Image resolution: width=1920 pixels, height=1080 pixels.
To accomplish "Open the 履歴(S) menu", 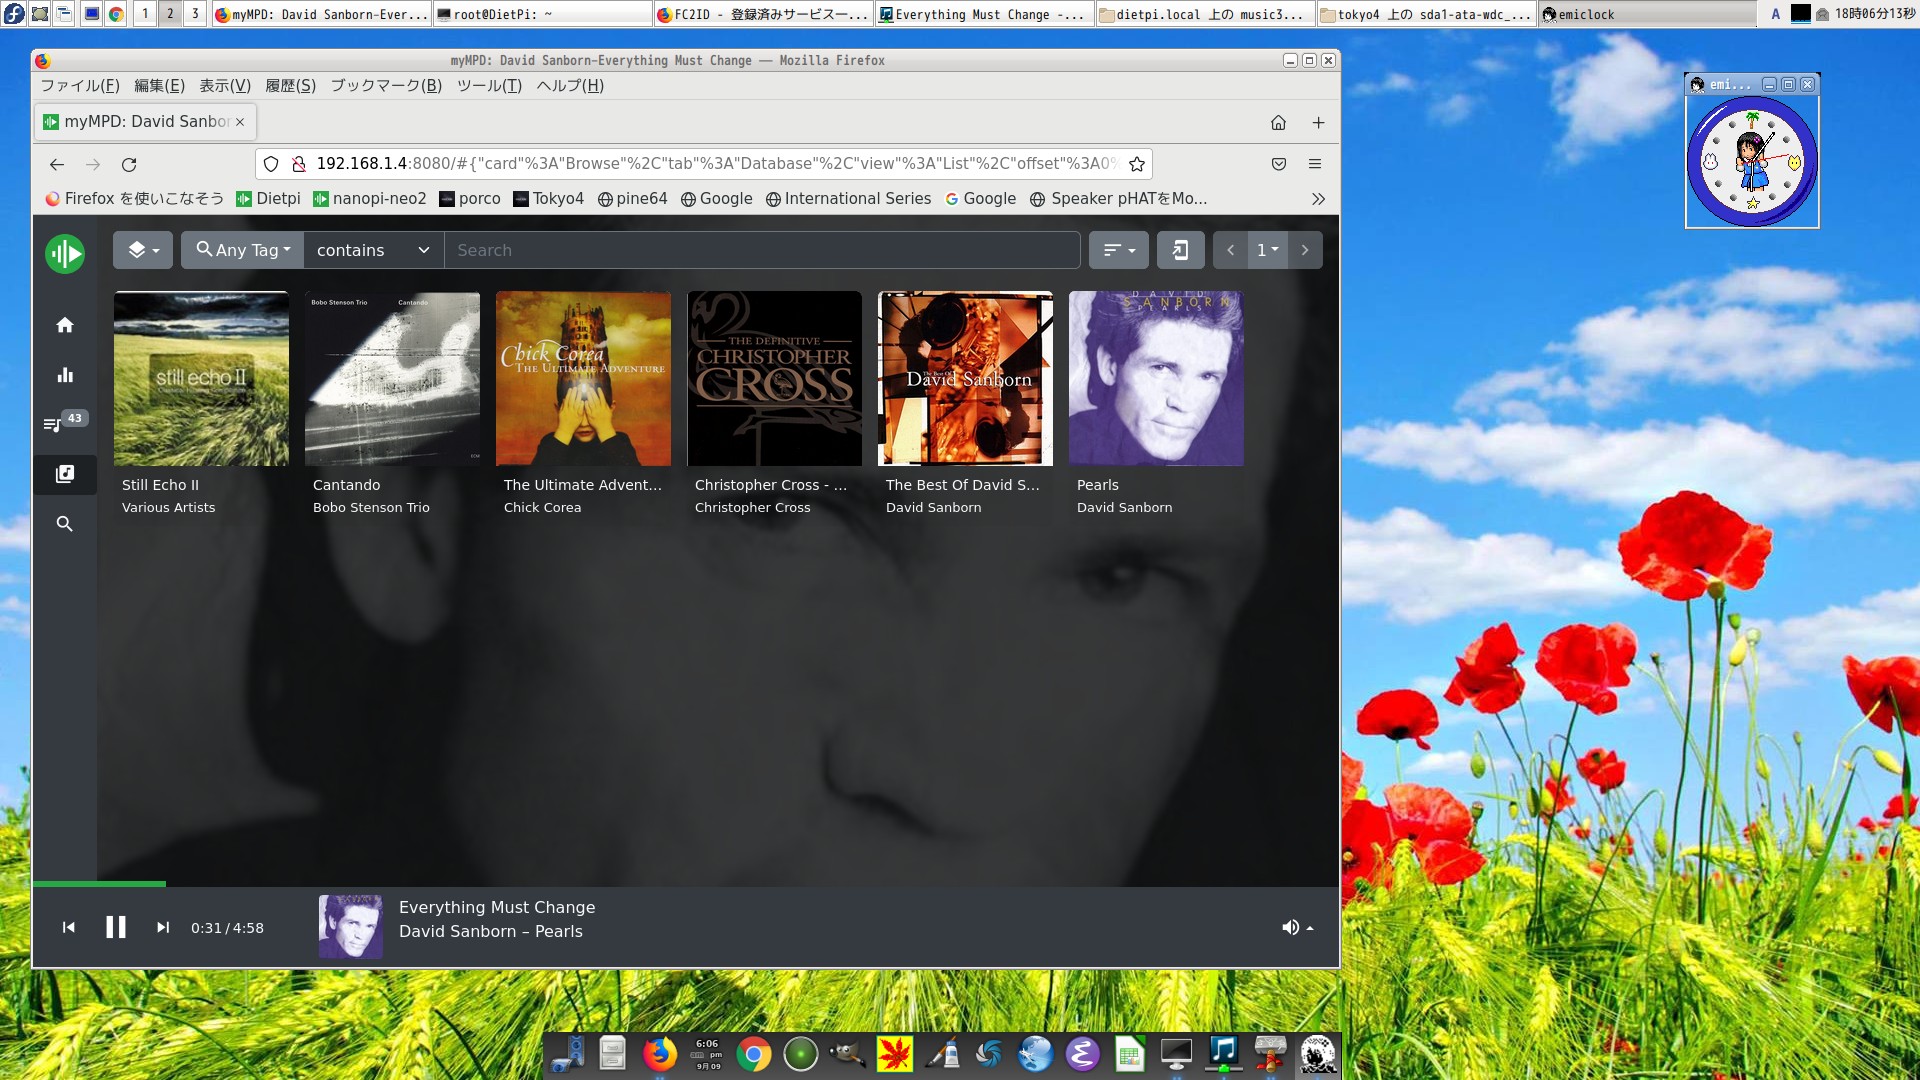I will click(x=290, y=86).
